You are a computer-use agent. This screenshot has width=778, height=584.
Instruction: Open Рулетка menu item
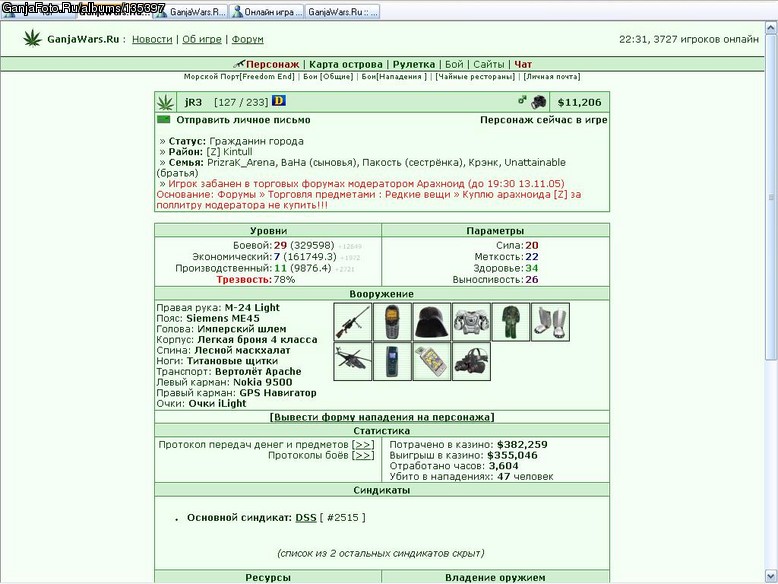point(414,64)
